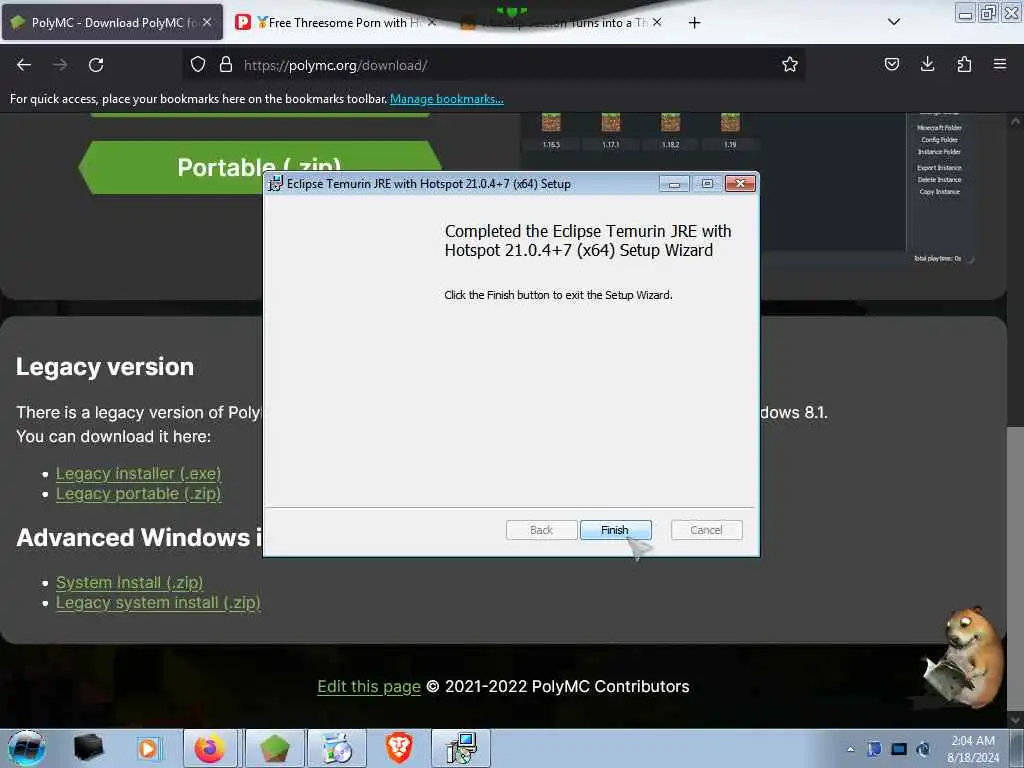Click the network monitor tray icon
1024x768 pixels.
[x=899, y=749]
